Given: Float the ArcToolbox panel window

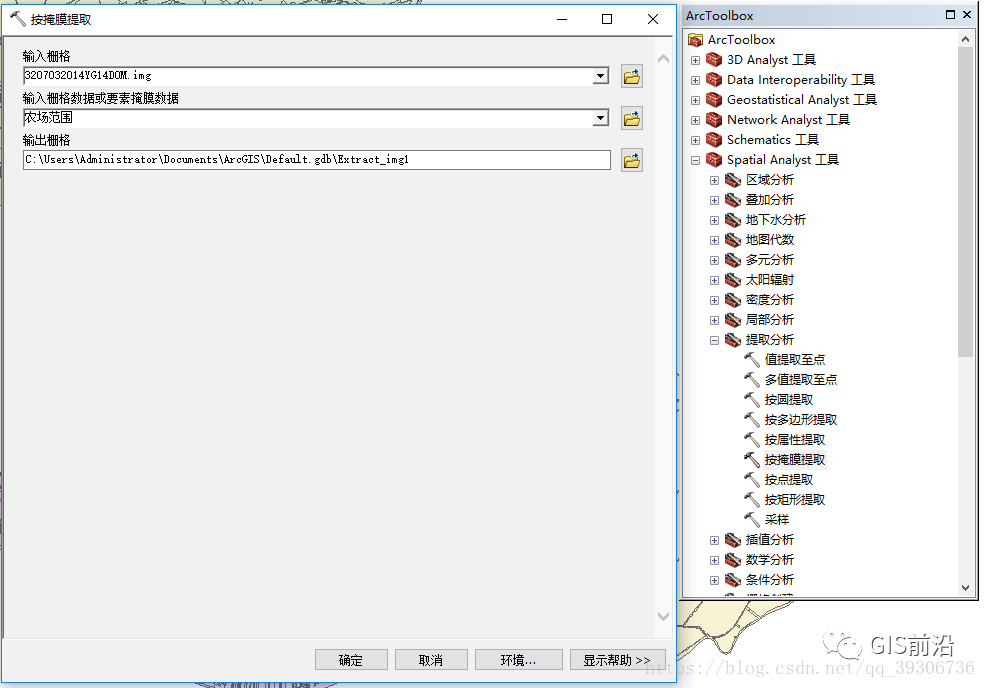Looking at the screenshot, I should [x=950, y=15].
